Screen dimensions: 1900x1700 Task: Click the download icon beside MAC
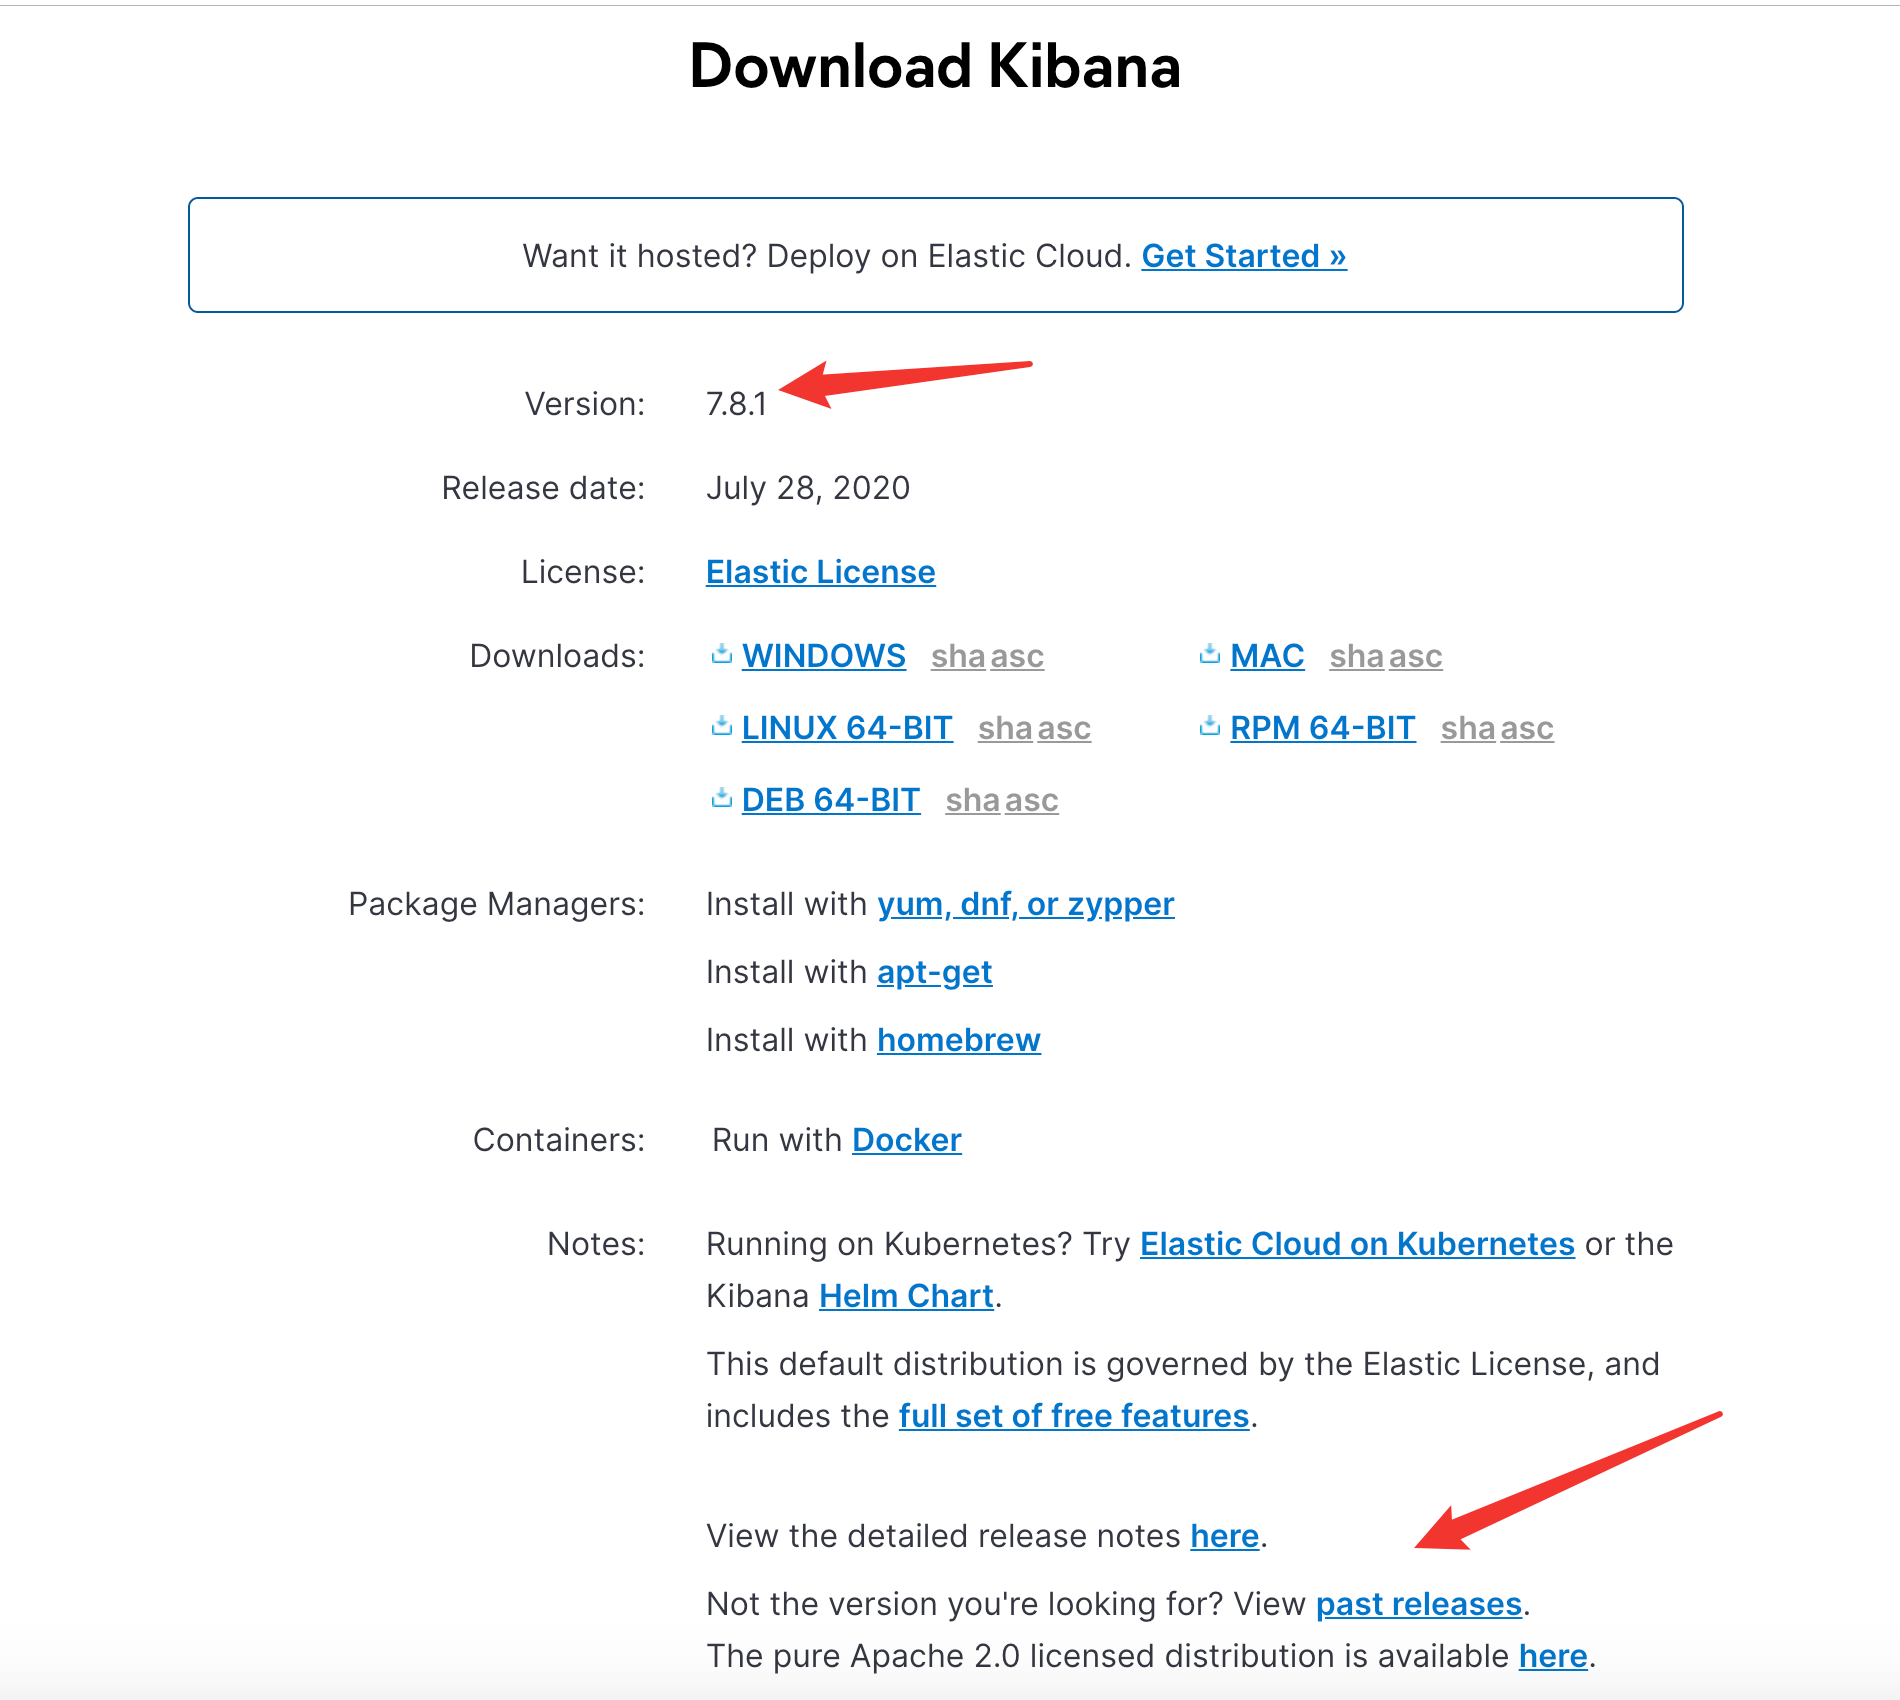tap(1209, 655)
